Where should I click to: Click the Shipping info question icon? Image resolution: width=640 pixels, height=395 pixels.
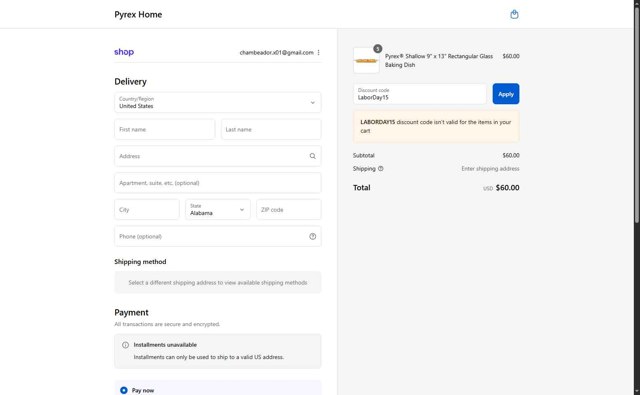pyautogui.click(x=380, y=169)
